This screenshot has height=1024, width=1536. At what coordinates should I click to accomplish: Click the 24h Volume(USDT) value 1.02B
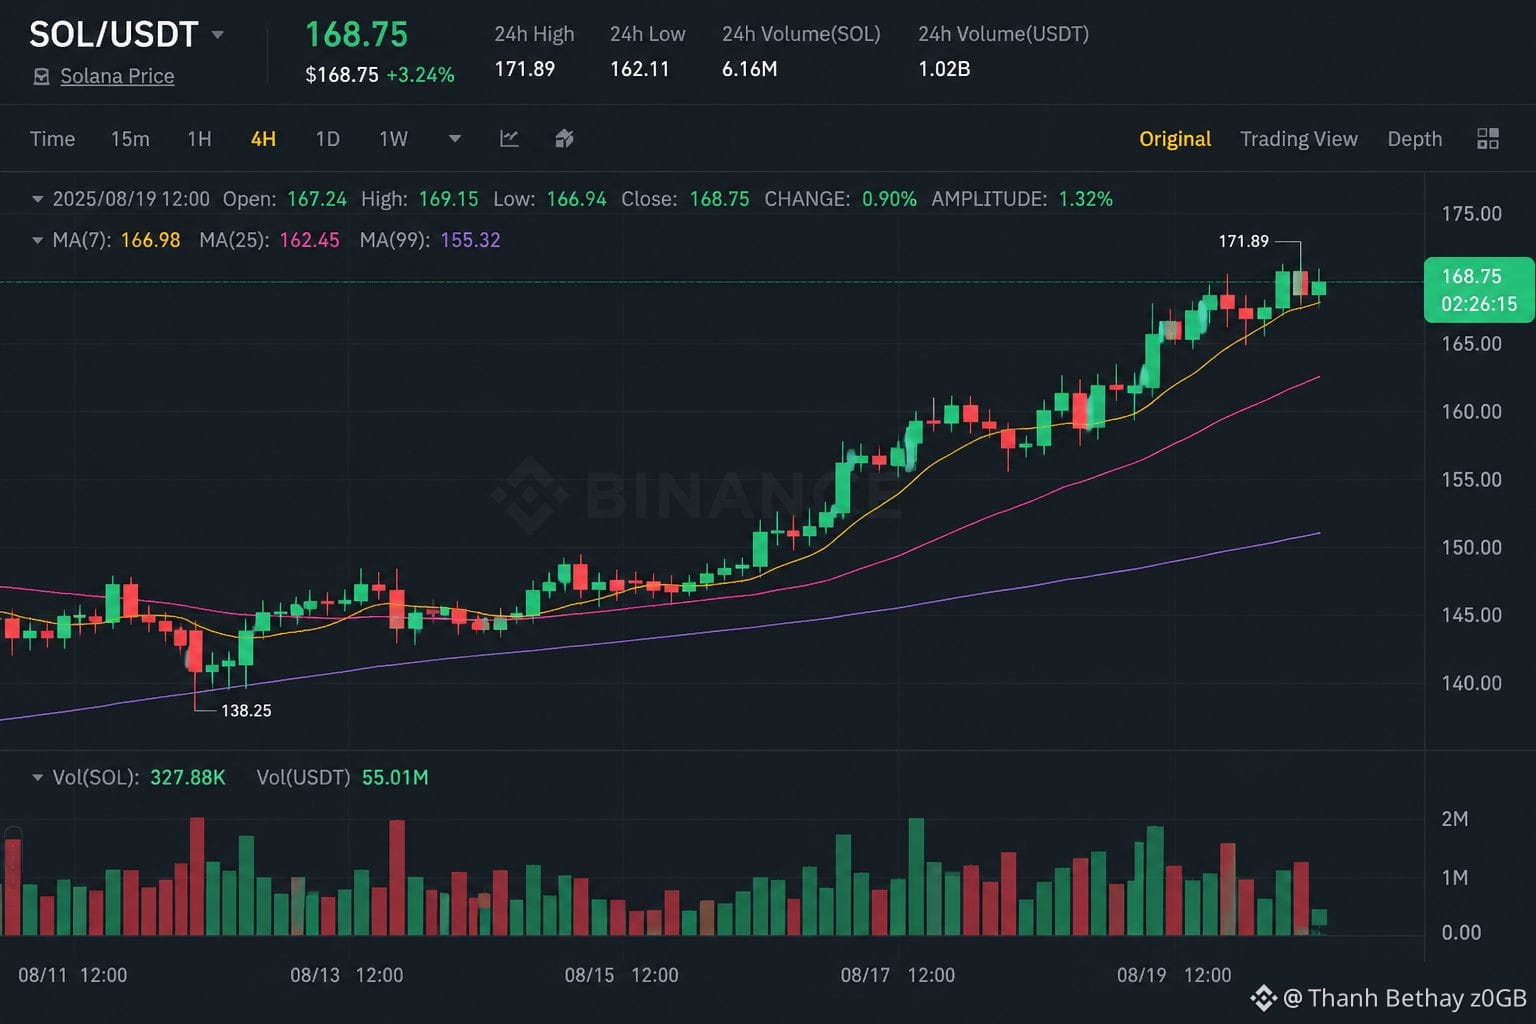(x=944, y=69)
